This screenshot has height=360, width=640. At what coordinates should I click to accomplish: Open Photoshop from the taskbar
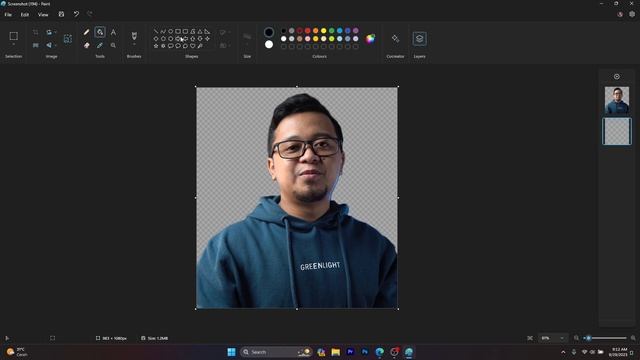364,352
